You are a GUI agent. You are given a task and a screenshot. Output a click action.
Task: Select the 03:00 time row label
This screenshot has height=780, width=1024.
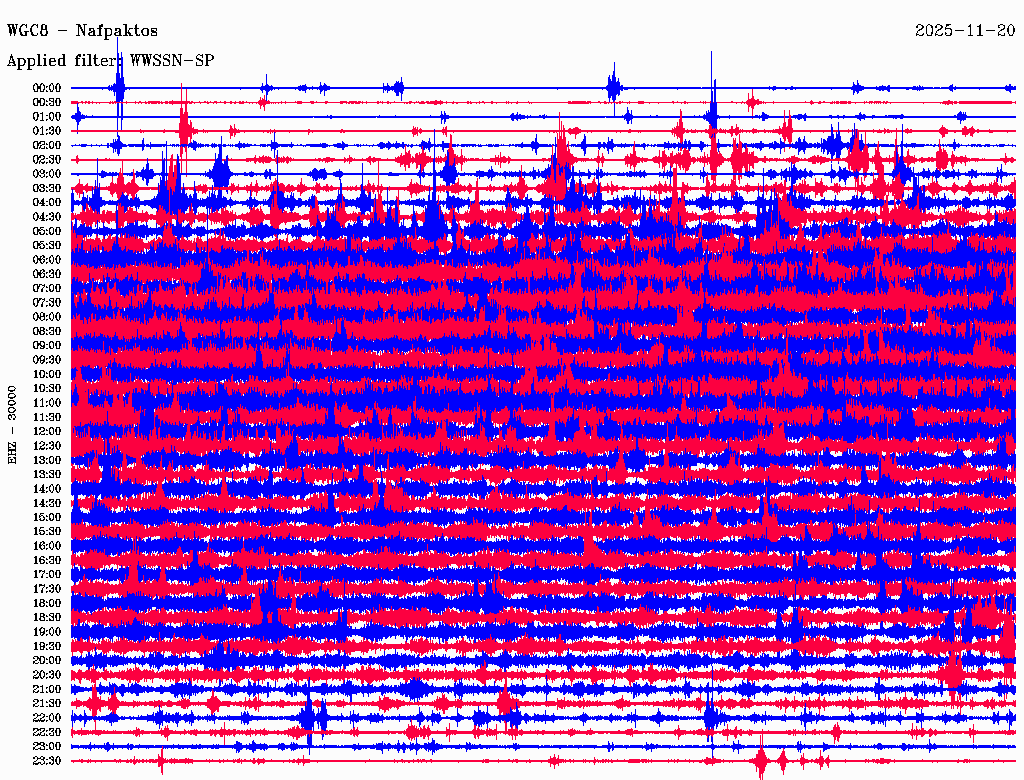coord(47,174)
